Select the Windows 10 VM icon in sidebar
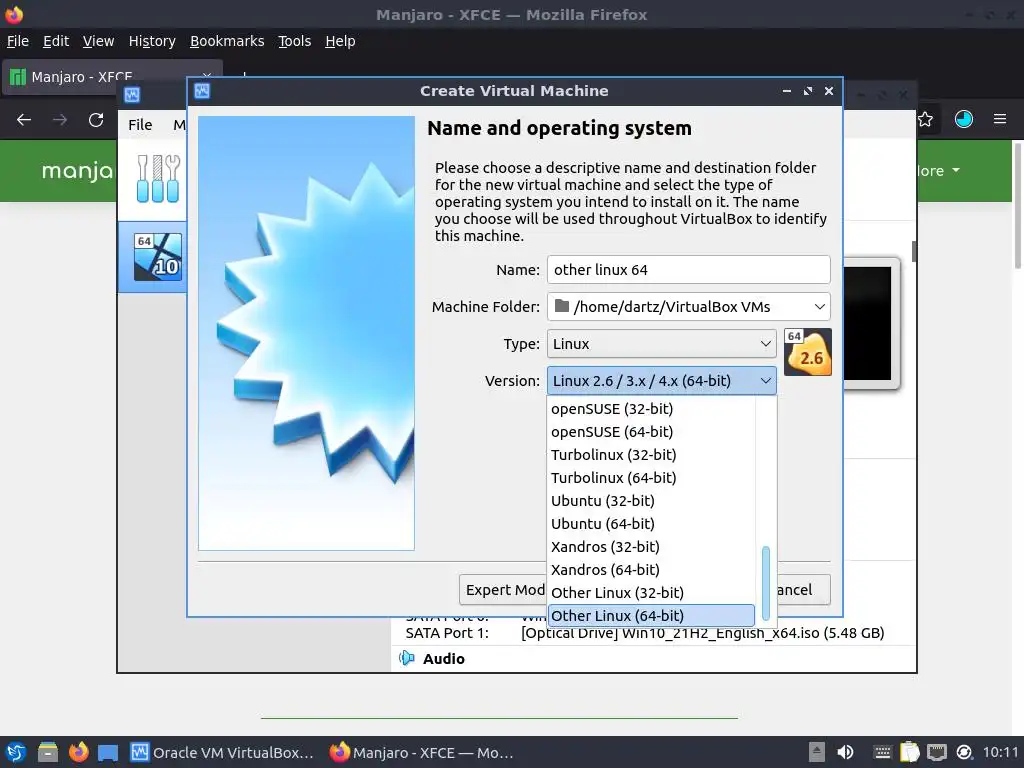The image size is (1024, 768). (157, 257)
